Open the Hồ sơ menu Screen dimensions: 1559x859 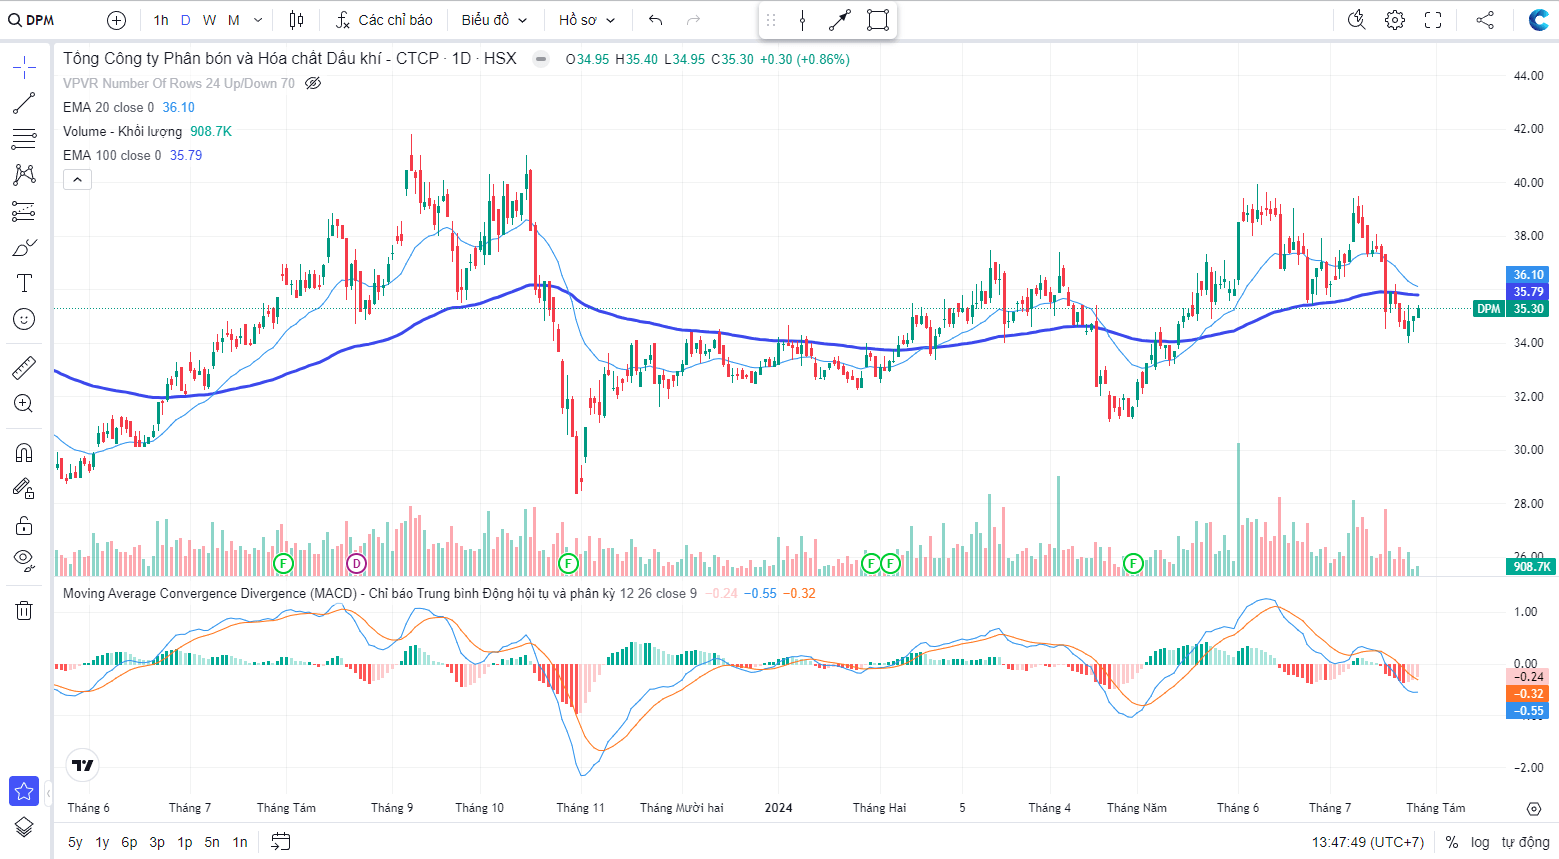587,20
